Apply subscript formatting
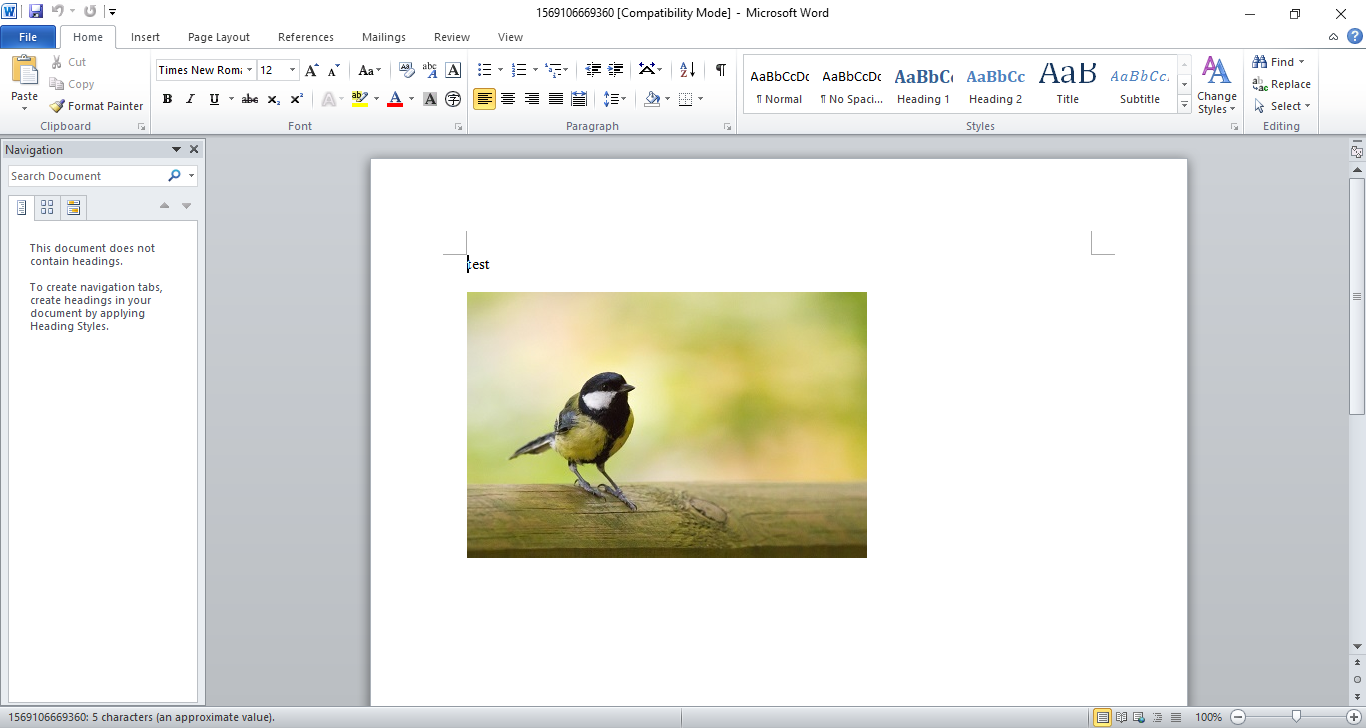 coord(272,98)
